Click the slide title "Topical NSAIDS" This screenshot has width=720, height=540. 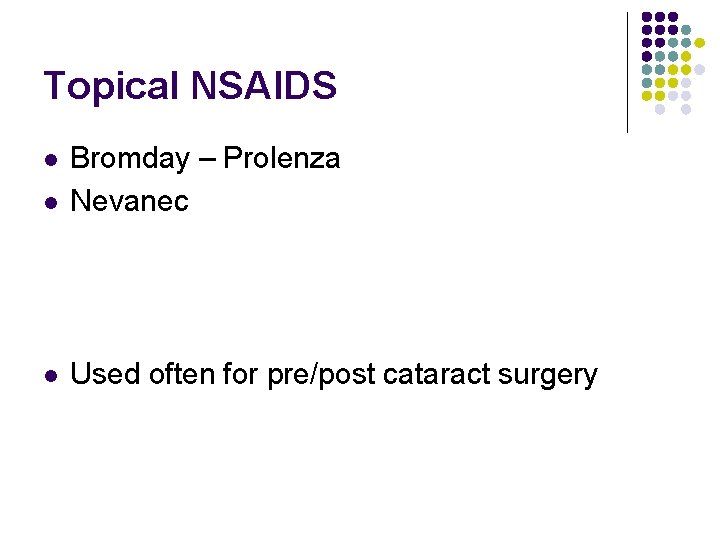click(x=190, y=86)
